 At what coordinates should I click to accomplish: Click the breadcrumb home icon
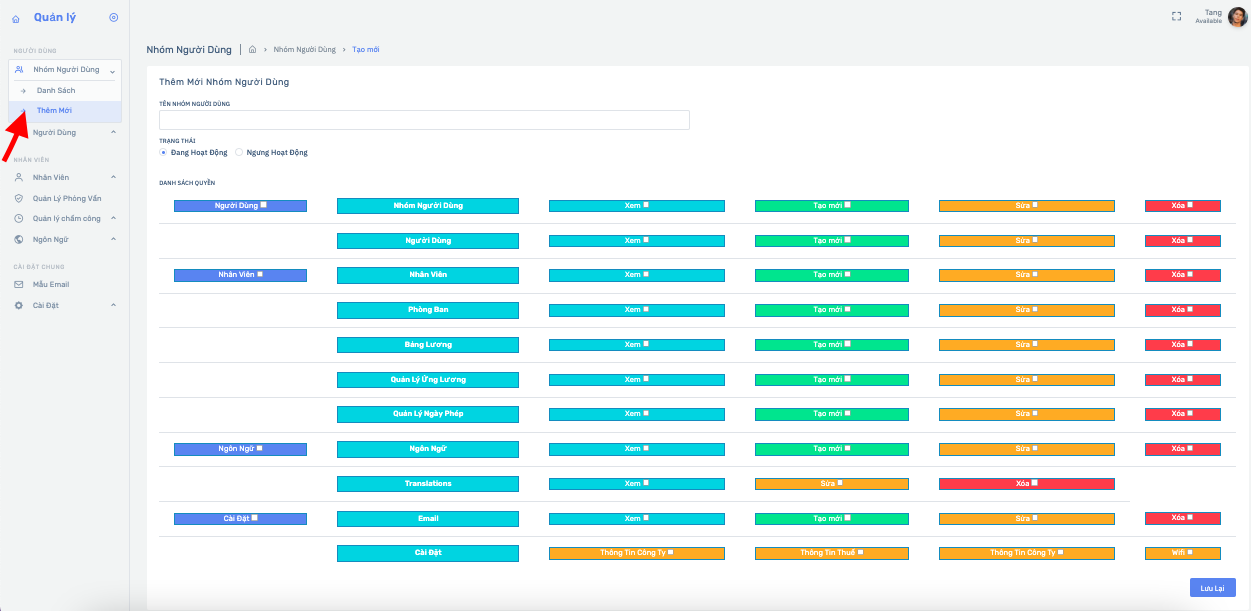(x=253, y=49)
